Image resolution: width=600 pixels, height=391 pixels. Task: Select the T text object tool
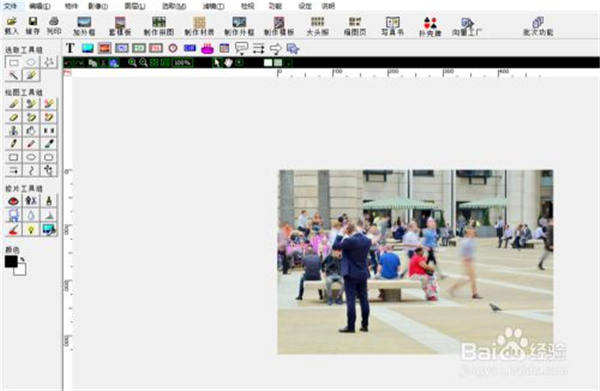tap(70, 48)
